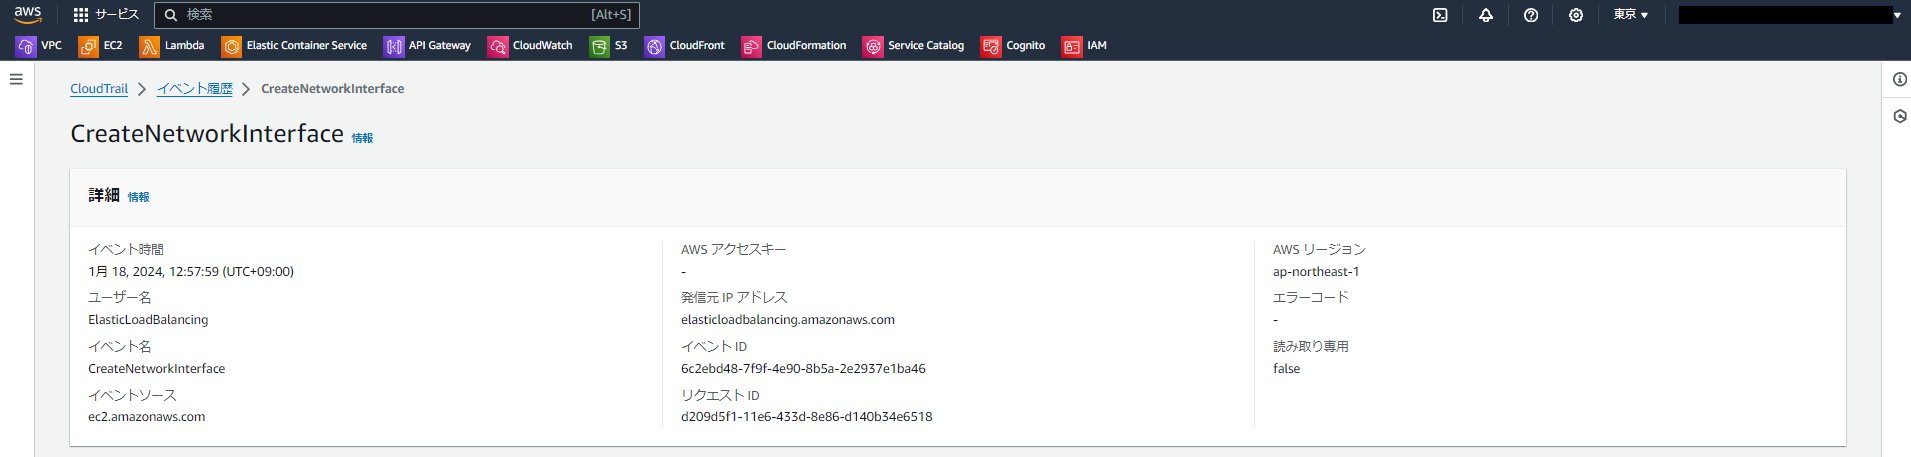Open CloudShell terminal icon

1440,15
